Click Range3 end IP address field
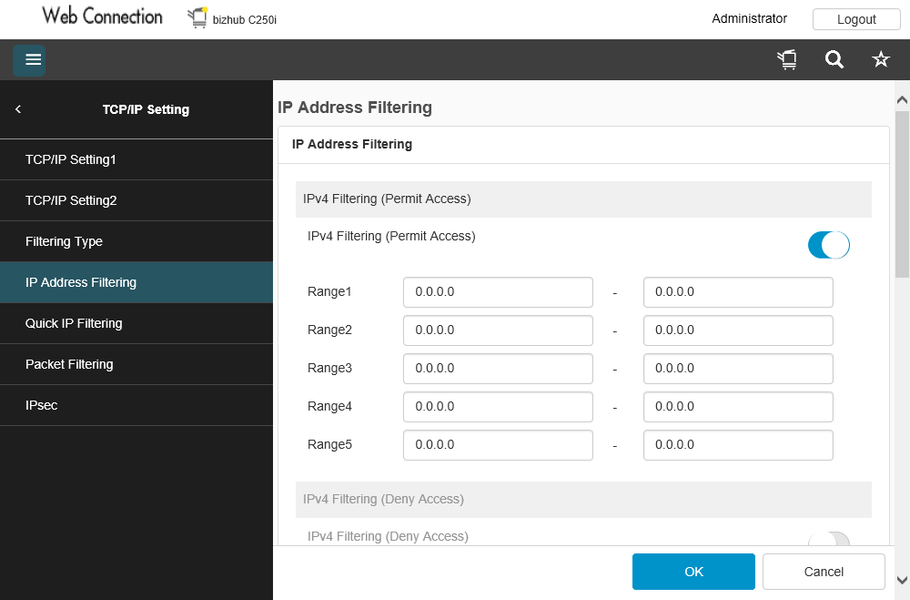The height and width of the screenshot is (600, 910). [x=738, y=368]
